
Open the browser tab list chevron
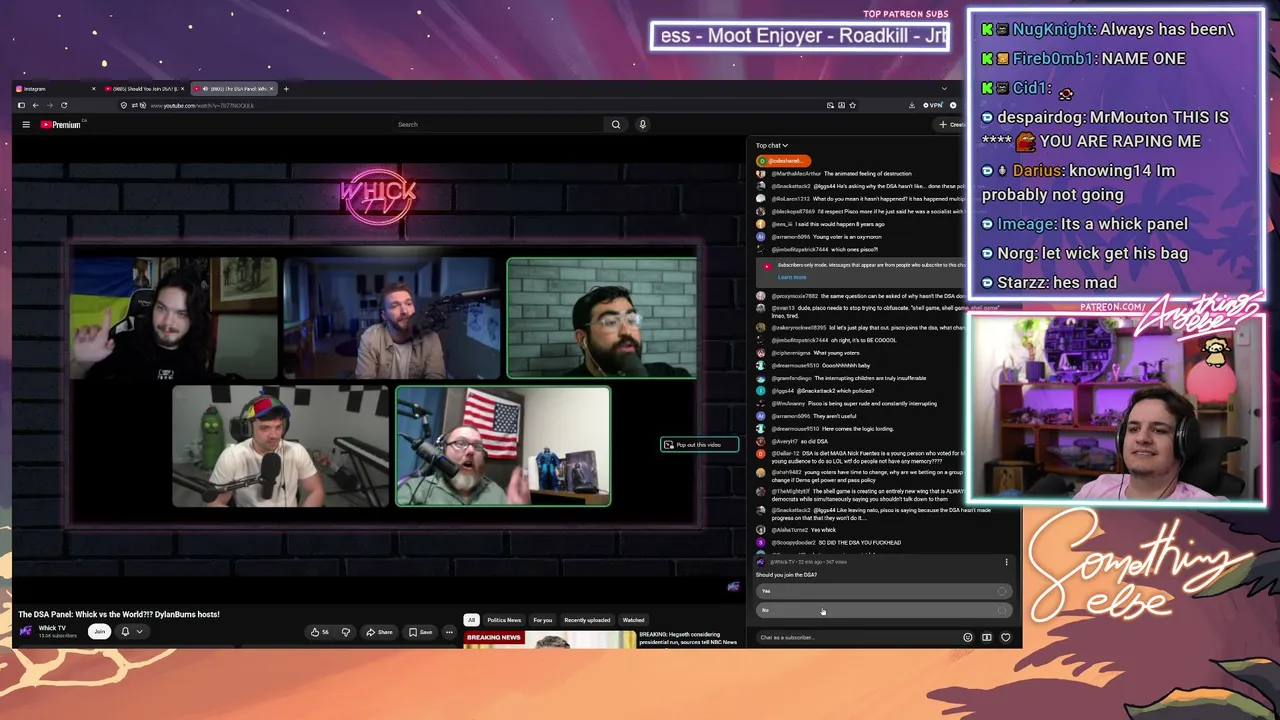(x=944, y=89)
